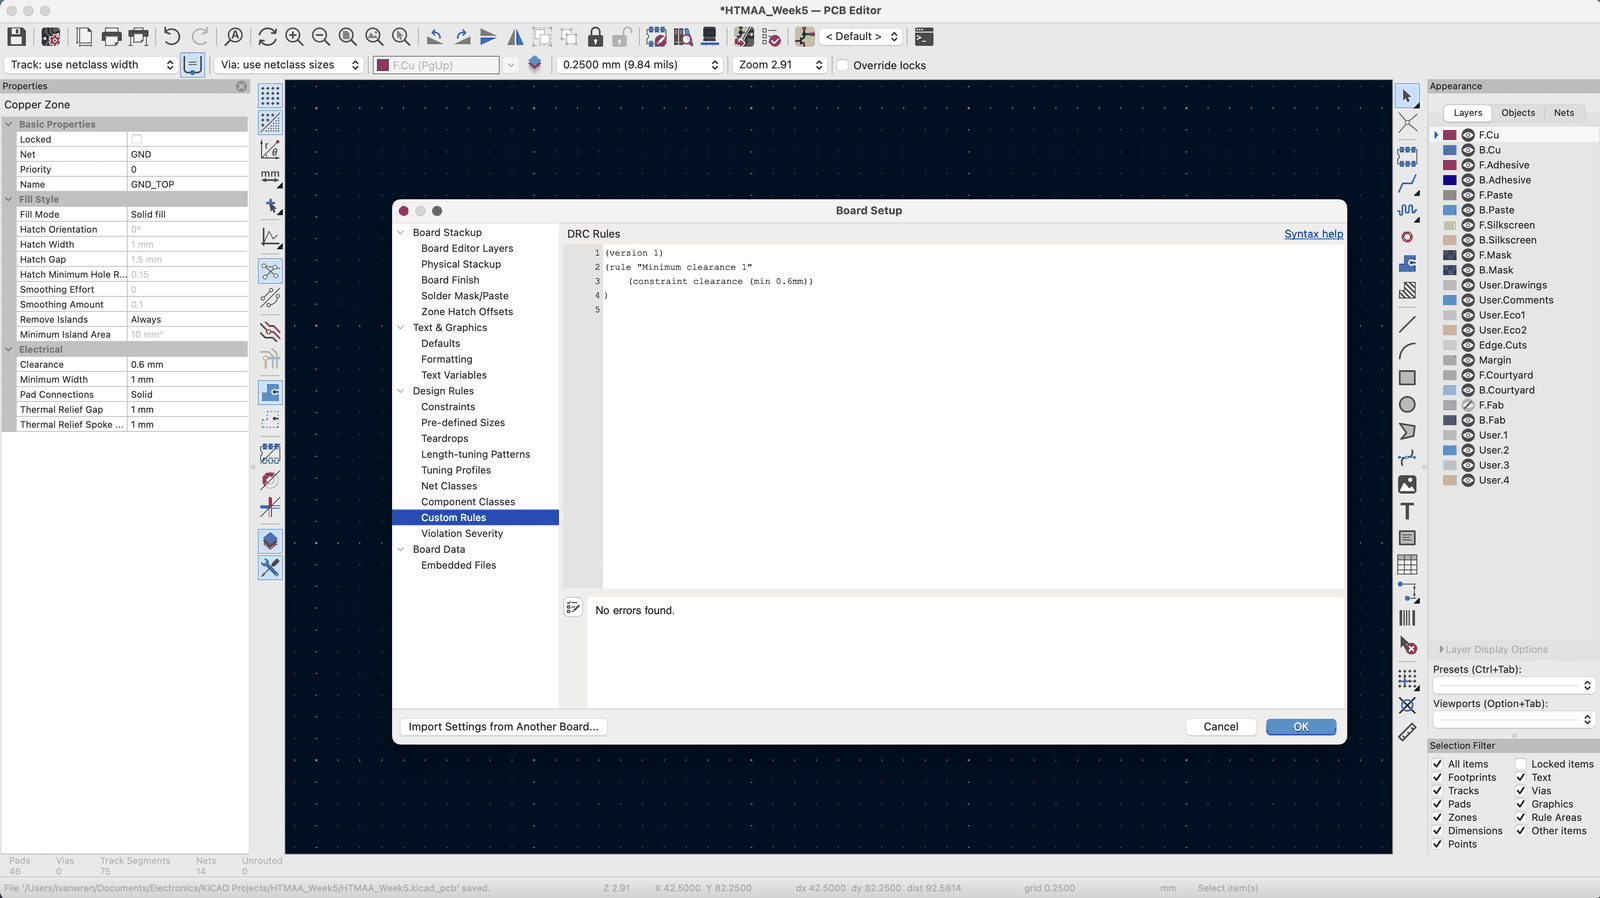Click the B.Cu layer color swatch
Image resolution: width=1600 pixels, height=898 pixels.
[x=1450, y=150]
